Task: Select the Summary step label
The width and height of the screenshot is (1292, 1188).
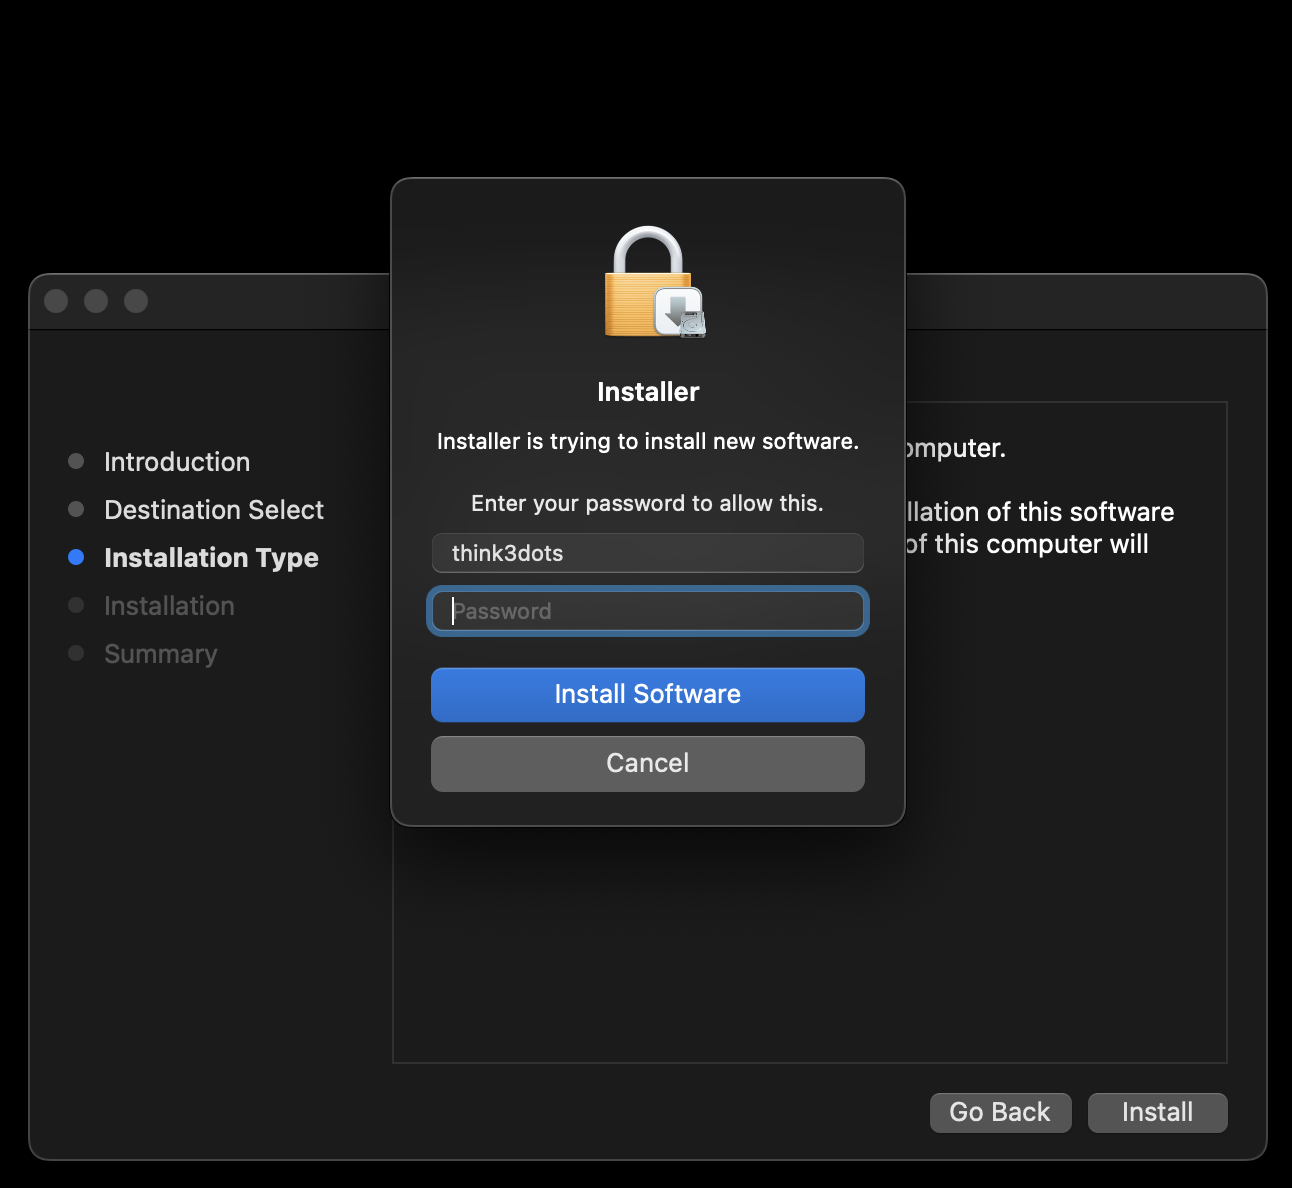Action: 161,654
